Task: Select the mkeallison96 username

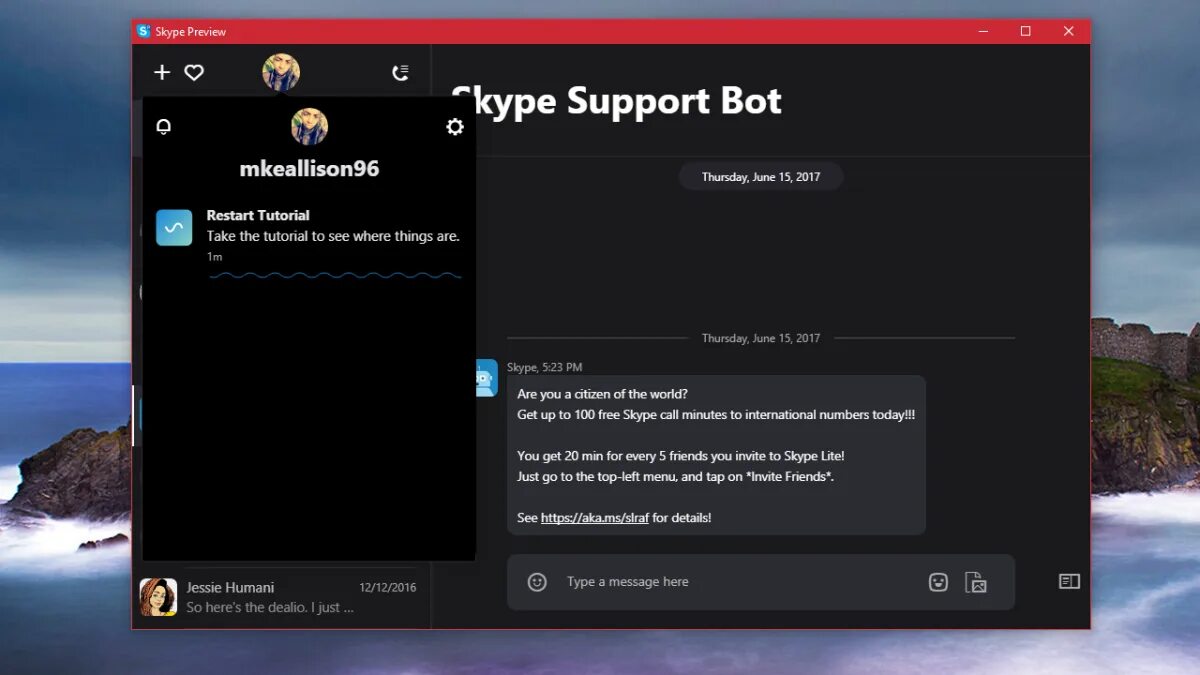Action: [x=310, y=169]
